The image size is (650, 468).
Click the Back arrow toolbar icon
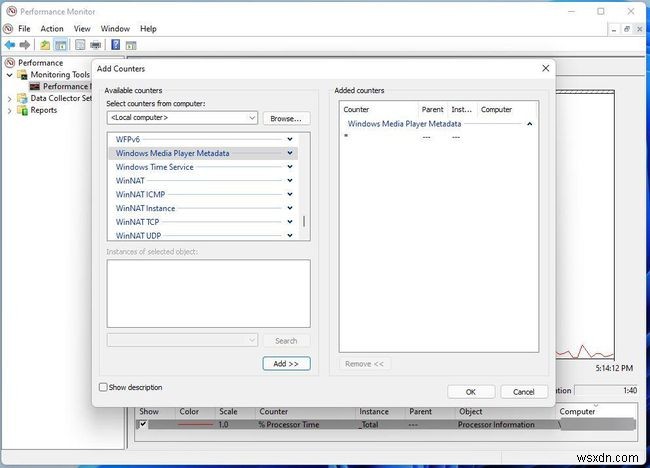[10, 45]
